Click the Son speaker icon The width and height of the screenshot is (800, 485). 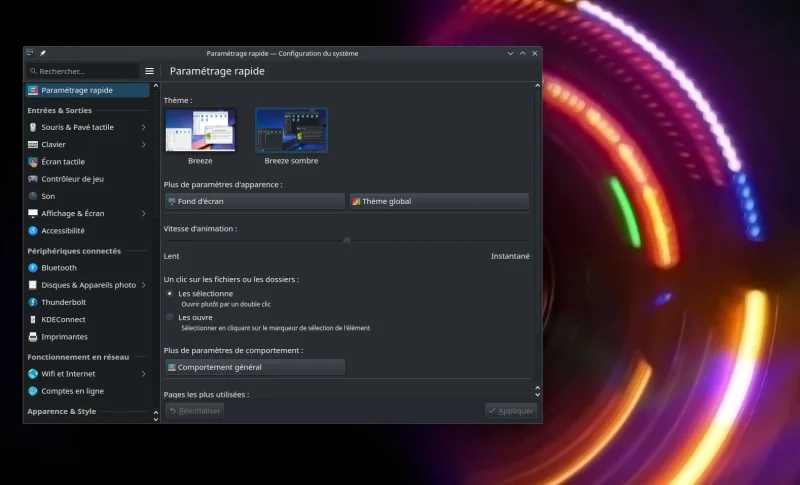coord(33,196)
